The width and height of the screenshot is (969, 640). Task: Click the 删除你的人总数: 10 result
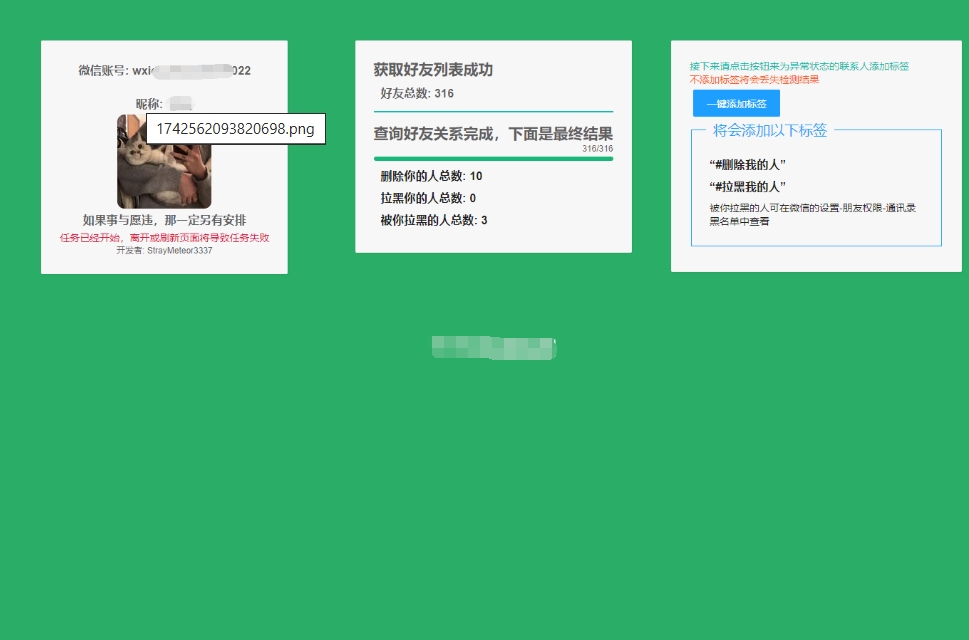point(431,176)
